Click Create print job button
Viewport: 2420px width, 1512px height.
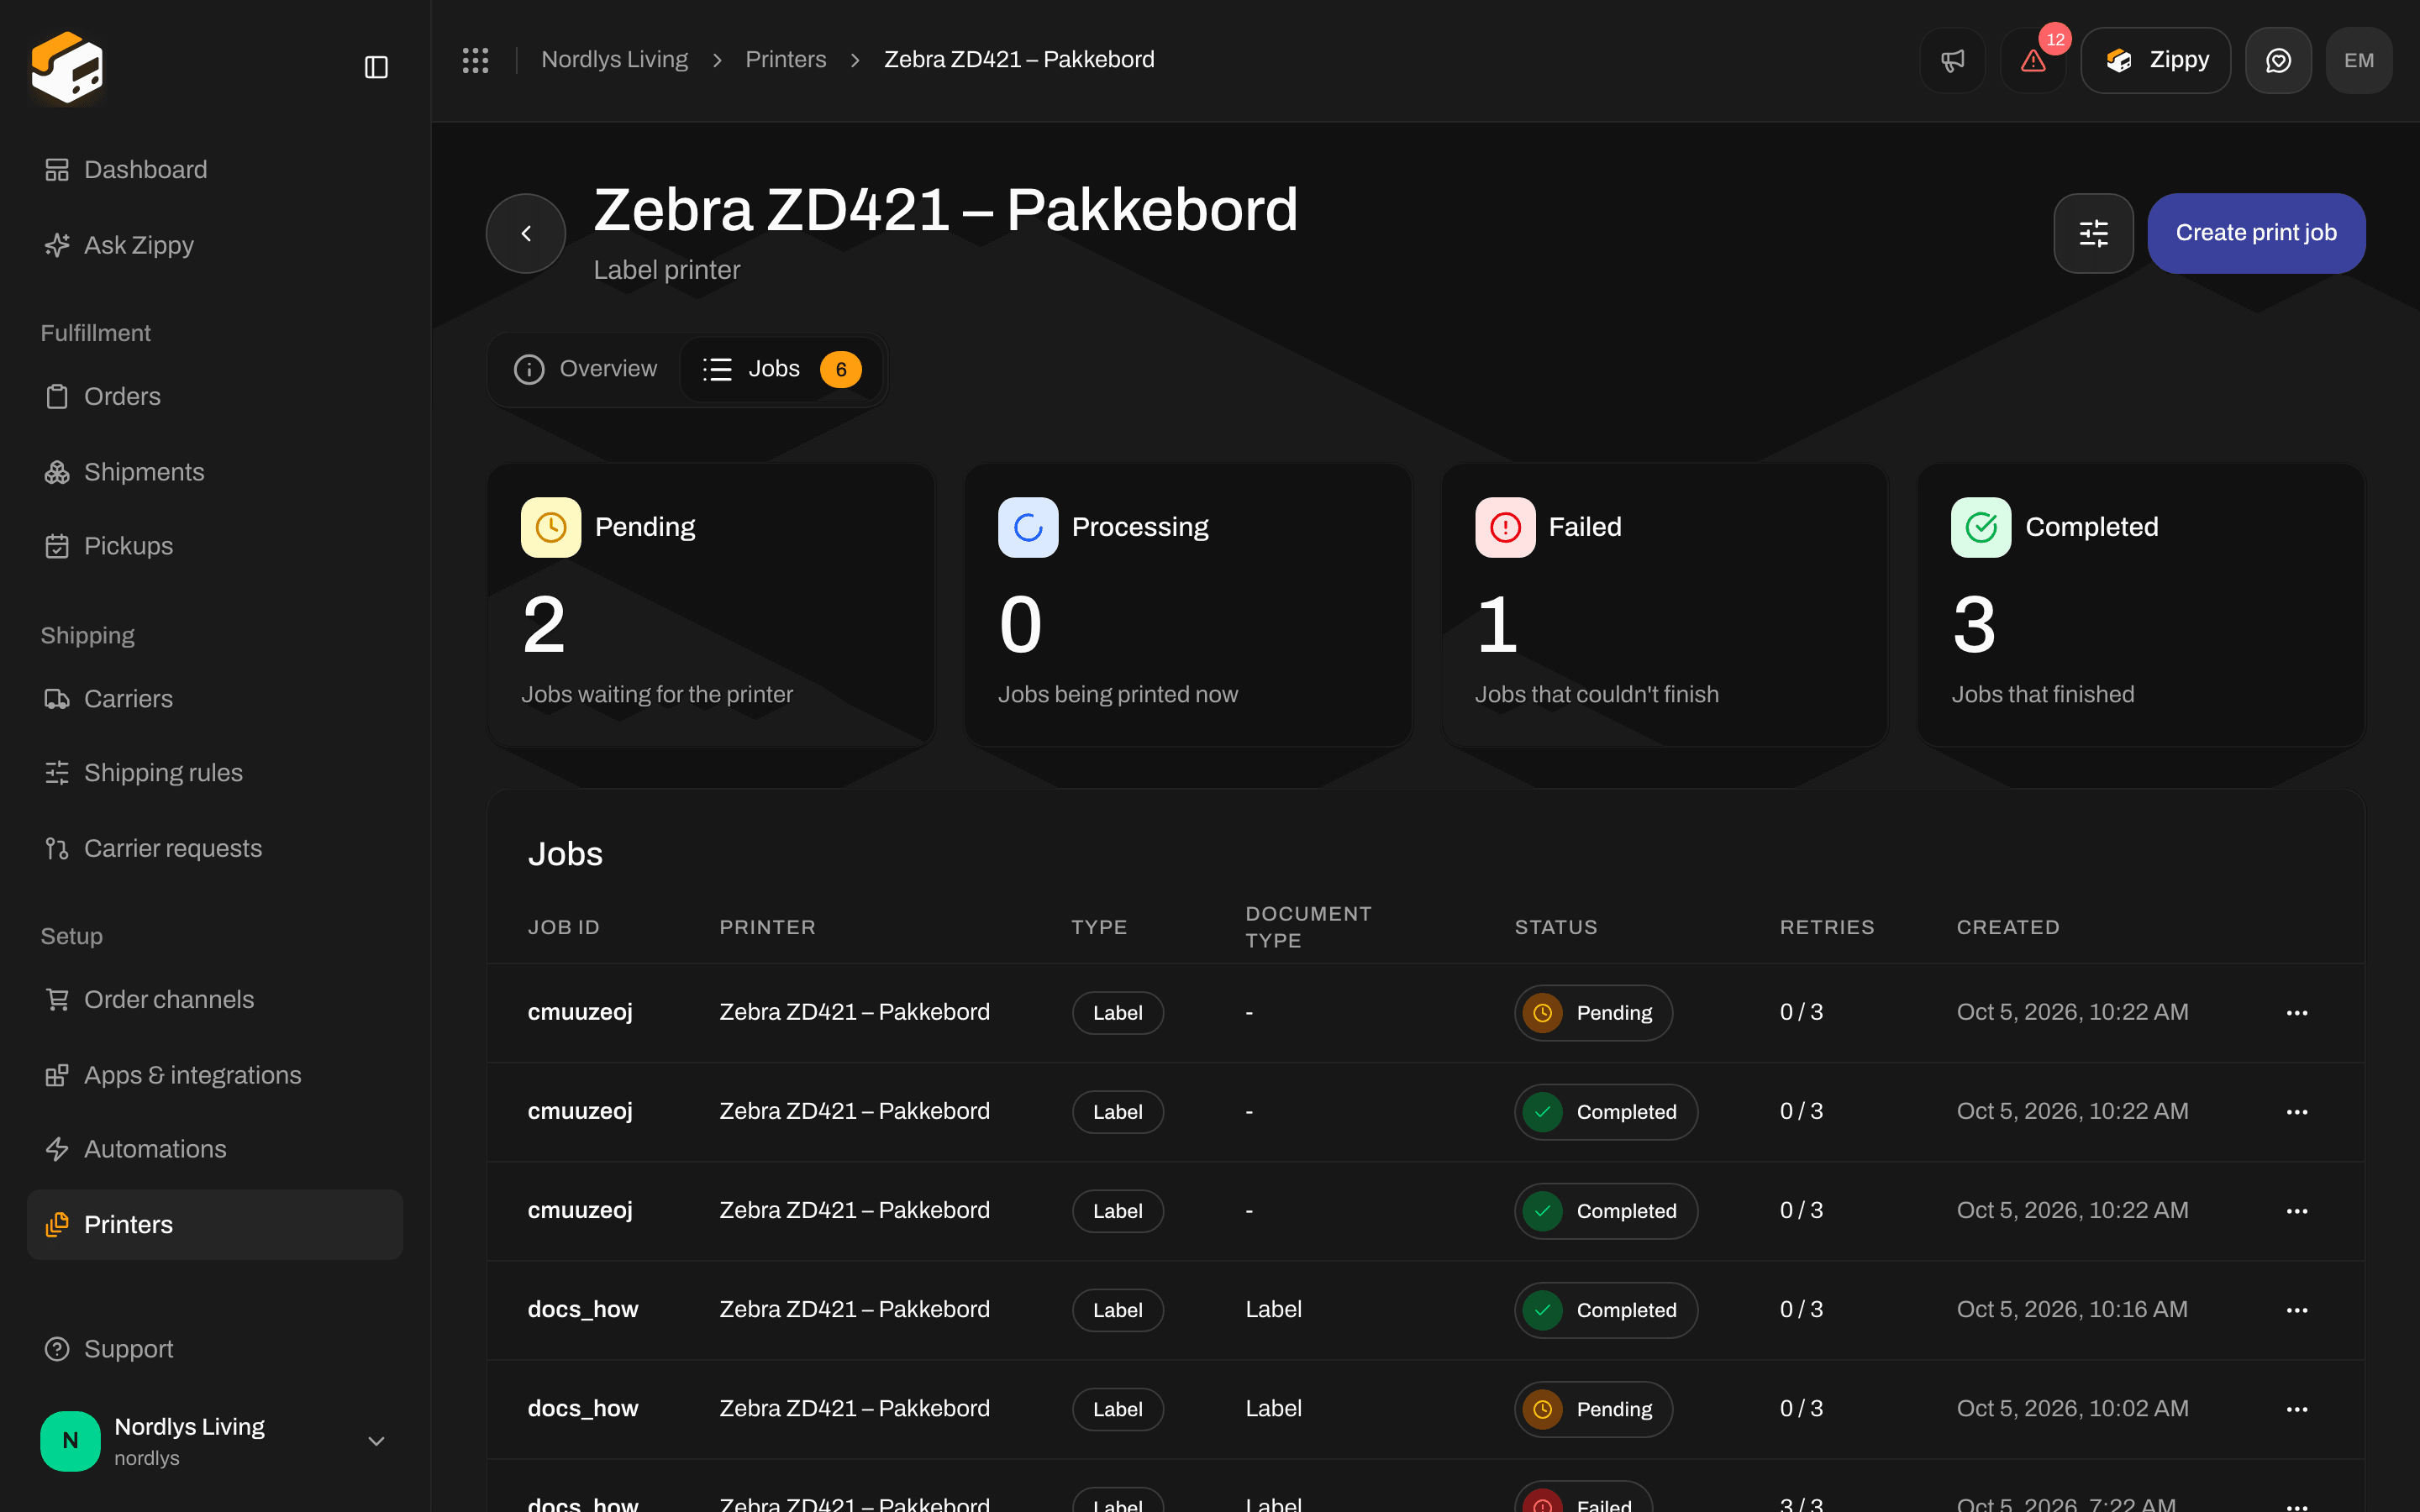click(2256, 233)
